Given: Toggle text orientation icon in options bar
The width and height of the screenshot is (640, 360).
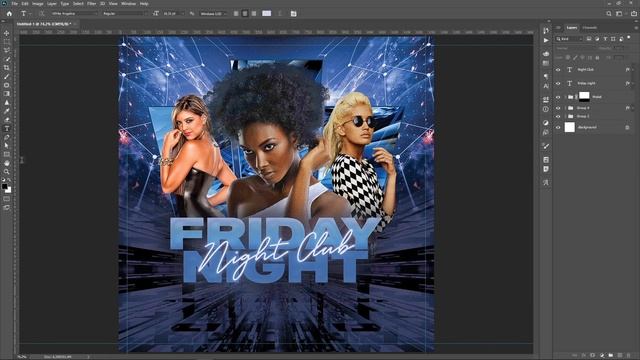Looking at the screenshot, I should [41, 13].
